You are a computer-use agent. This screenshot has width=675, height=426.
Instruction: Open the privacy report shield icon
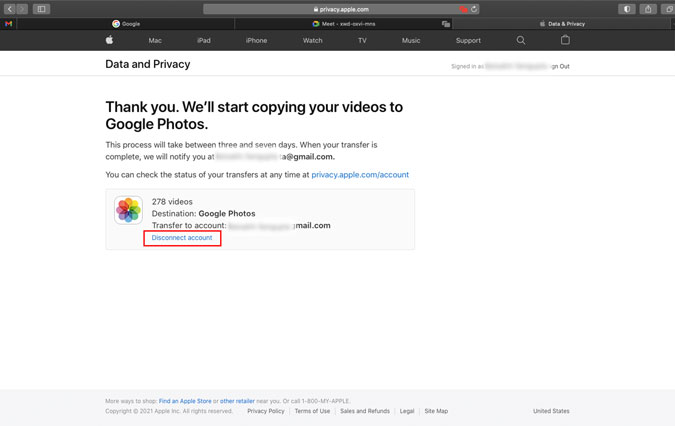point(627,9)
